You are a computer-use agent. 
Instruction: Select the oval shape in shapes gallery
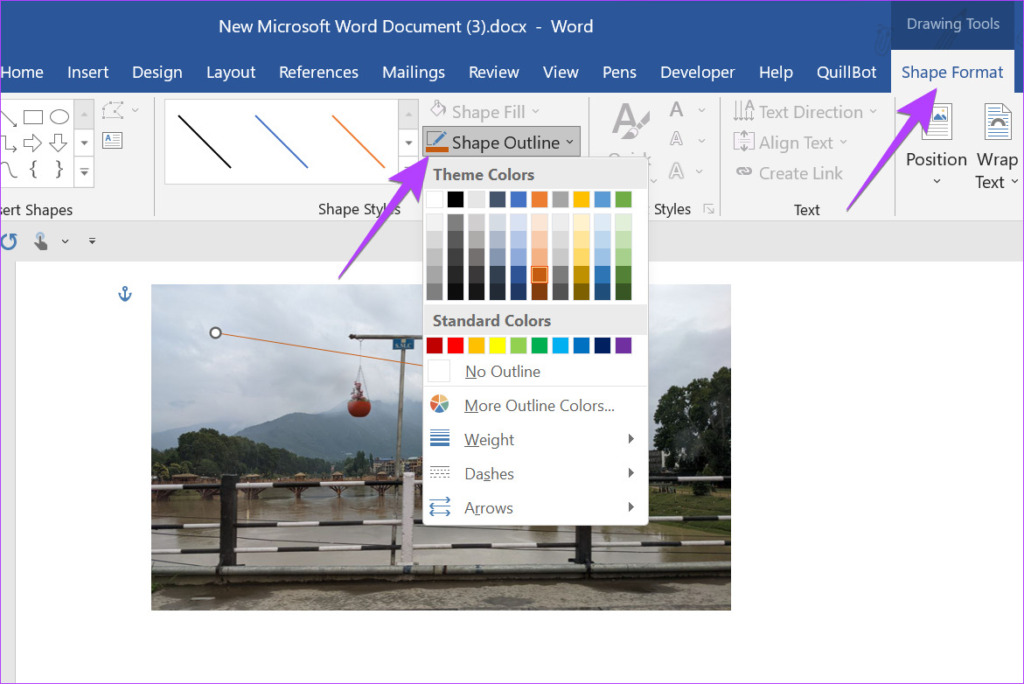[x=59, y=117]
